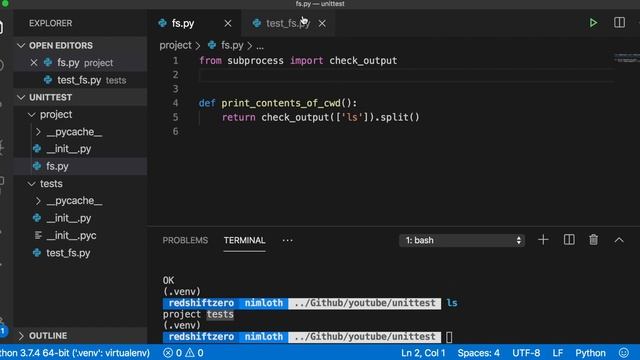Click the print_contents_of_cwd function name
This screenshot has height=360, width=640.
pos(281,103)
